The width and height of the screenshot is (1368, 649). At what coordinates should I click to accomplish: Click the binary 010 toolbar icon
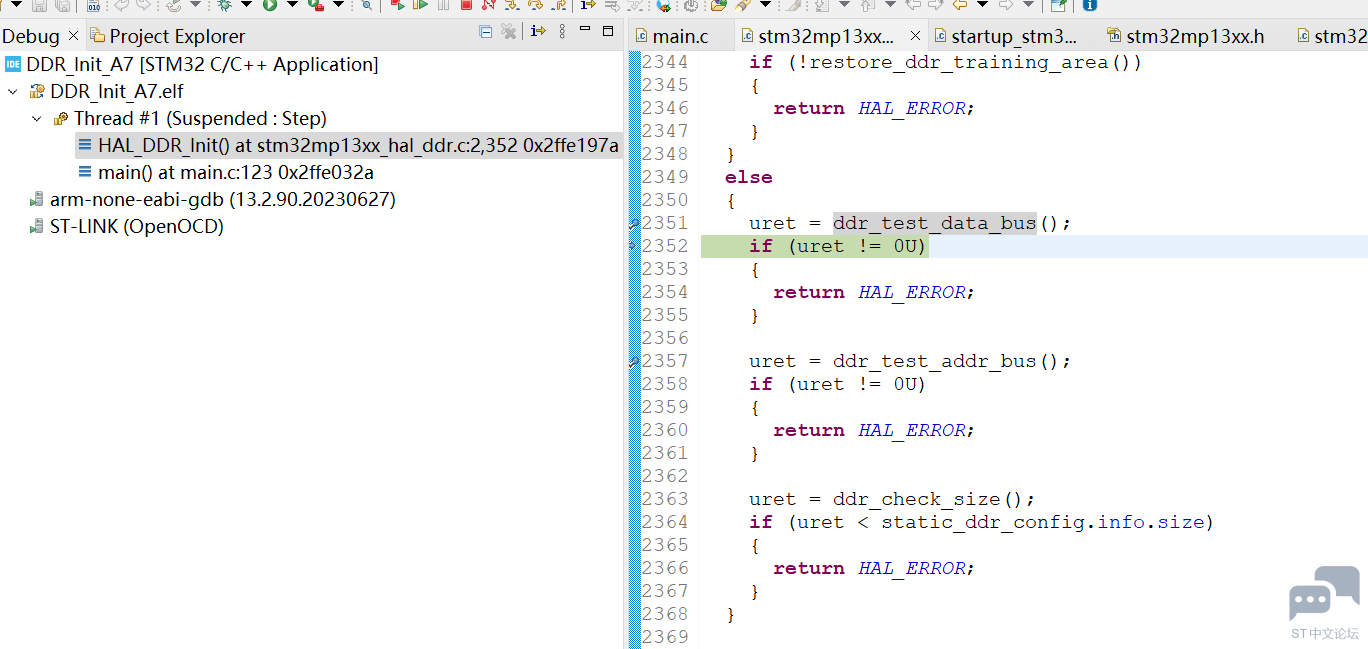click(93, 5)
